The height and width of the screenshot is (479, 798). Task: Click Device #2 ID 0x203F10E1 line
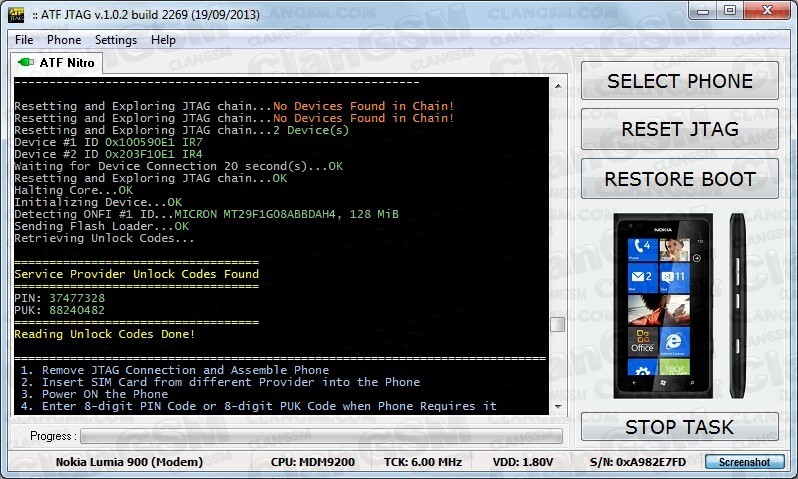[x=108, y=154]
